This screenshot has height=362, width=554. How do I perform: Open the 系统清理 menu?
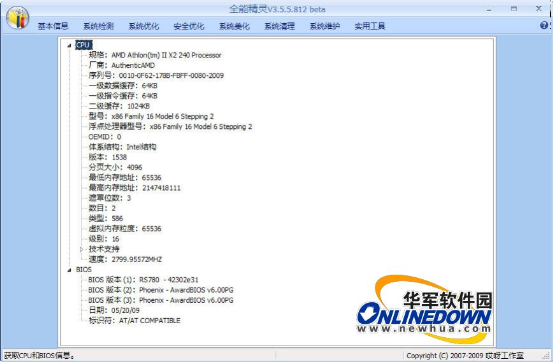[279, 26]
